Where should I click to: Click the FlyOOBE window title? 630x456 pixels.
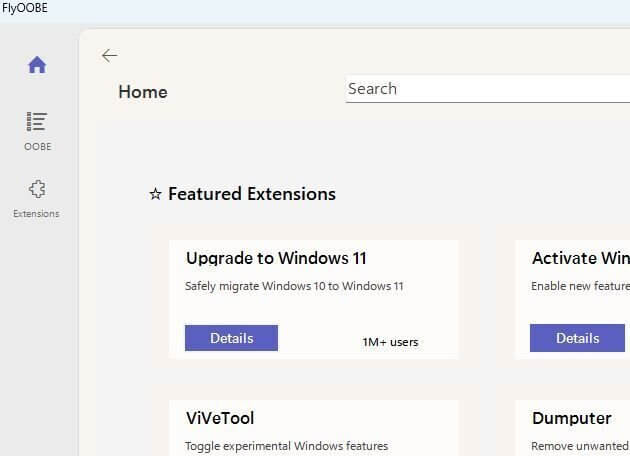[25, 8]
